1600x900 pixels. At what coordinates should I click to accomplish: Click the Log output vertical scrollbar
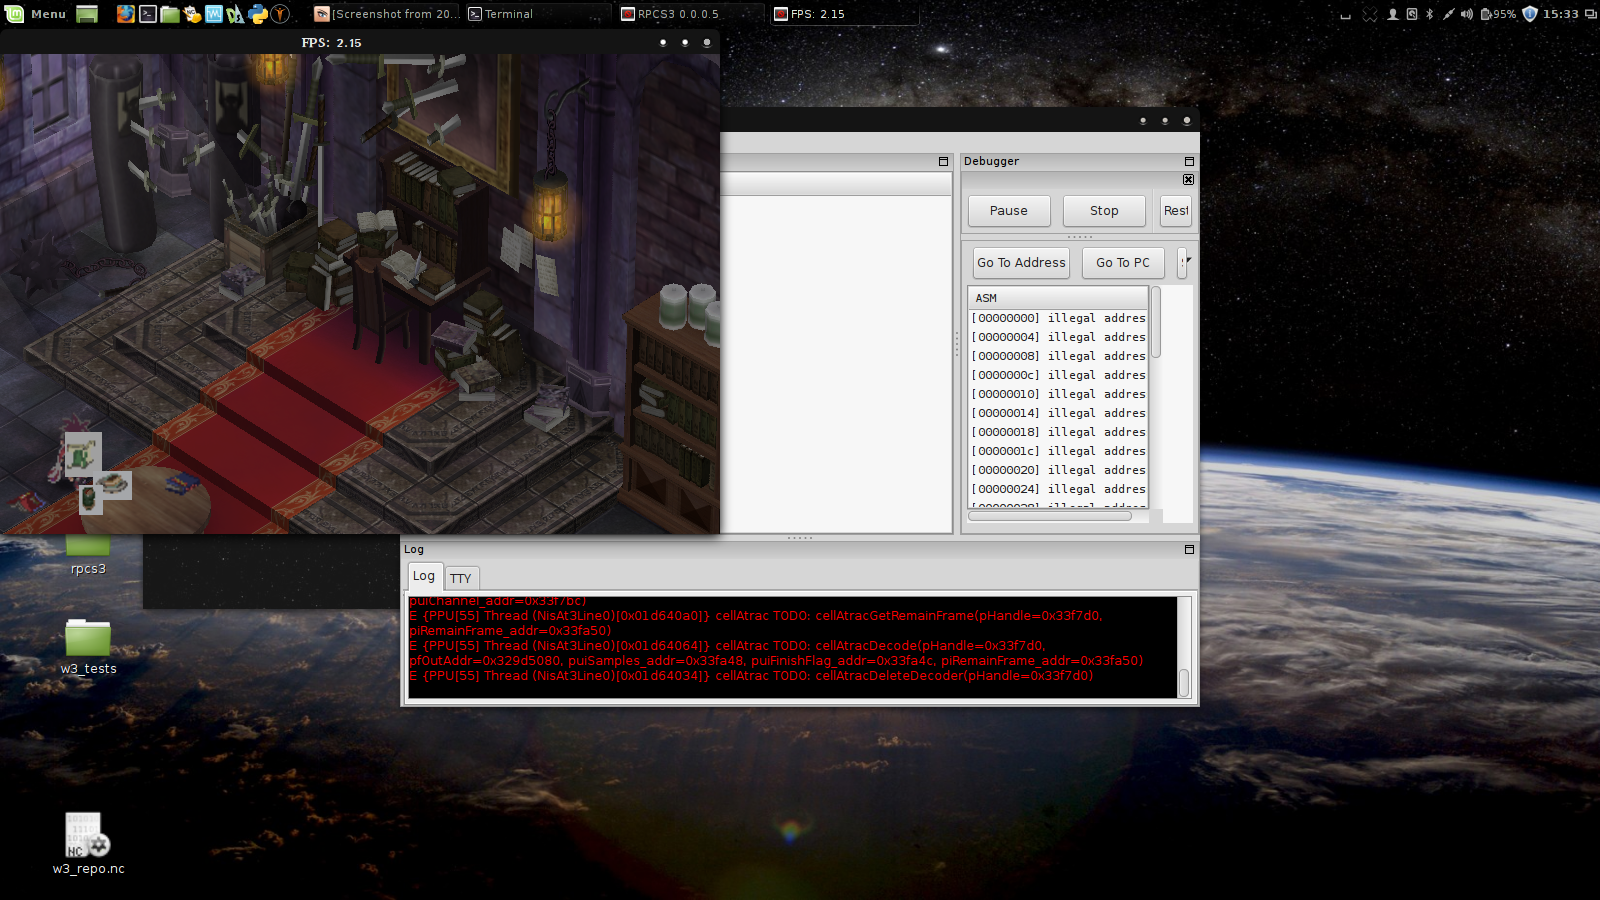(1184, 682)
